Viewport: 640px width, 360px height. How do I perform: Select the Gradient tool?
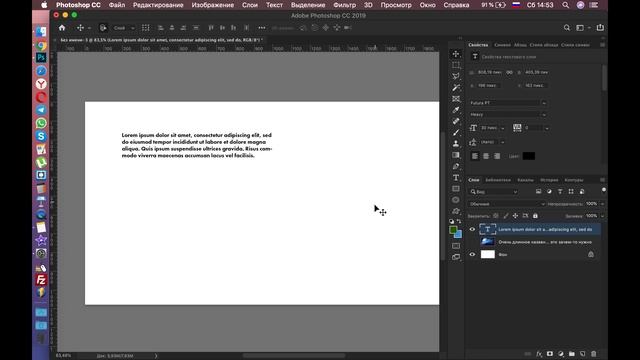tap(456, 155)
